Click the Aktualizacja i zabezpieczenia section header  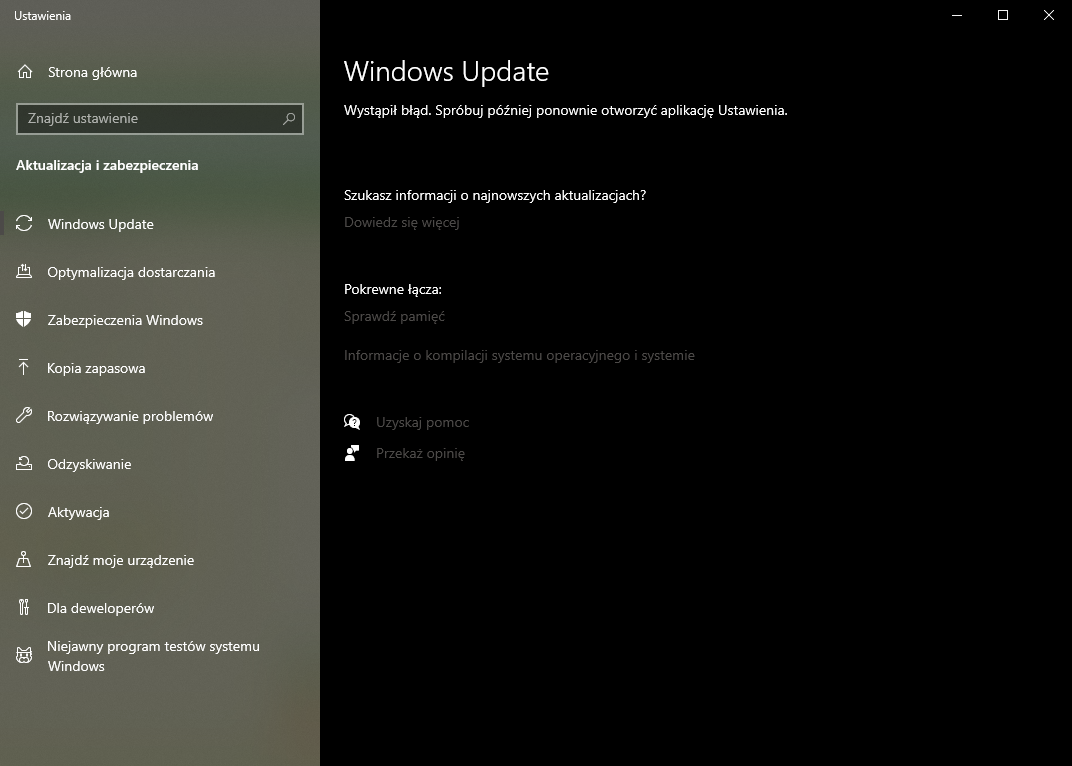point(107,165)
